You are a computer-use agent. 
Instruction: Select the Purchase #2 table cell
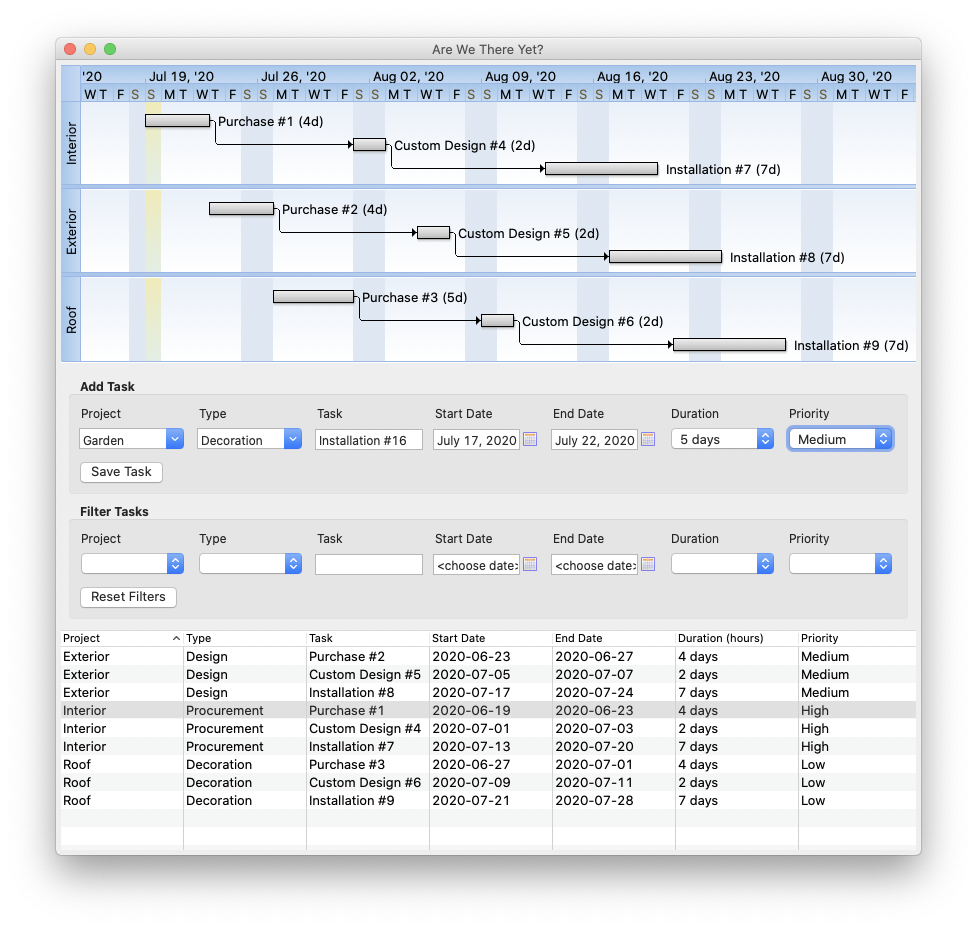[368, 656]
